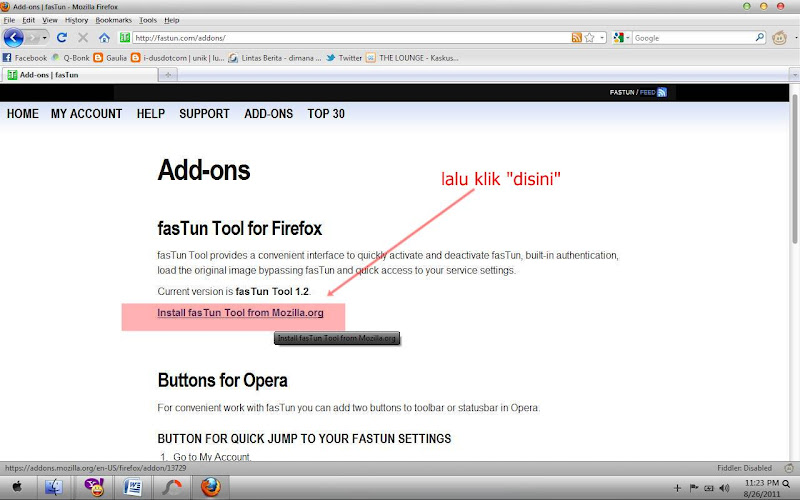Click the Firefox taskbar icon
Image resolution: width=800 pixels, height=500 pixels.
(x=210, y=487)
